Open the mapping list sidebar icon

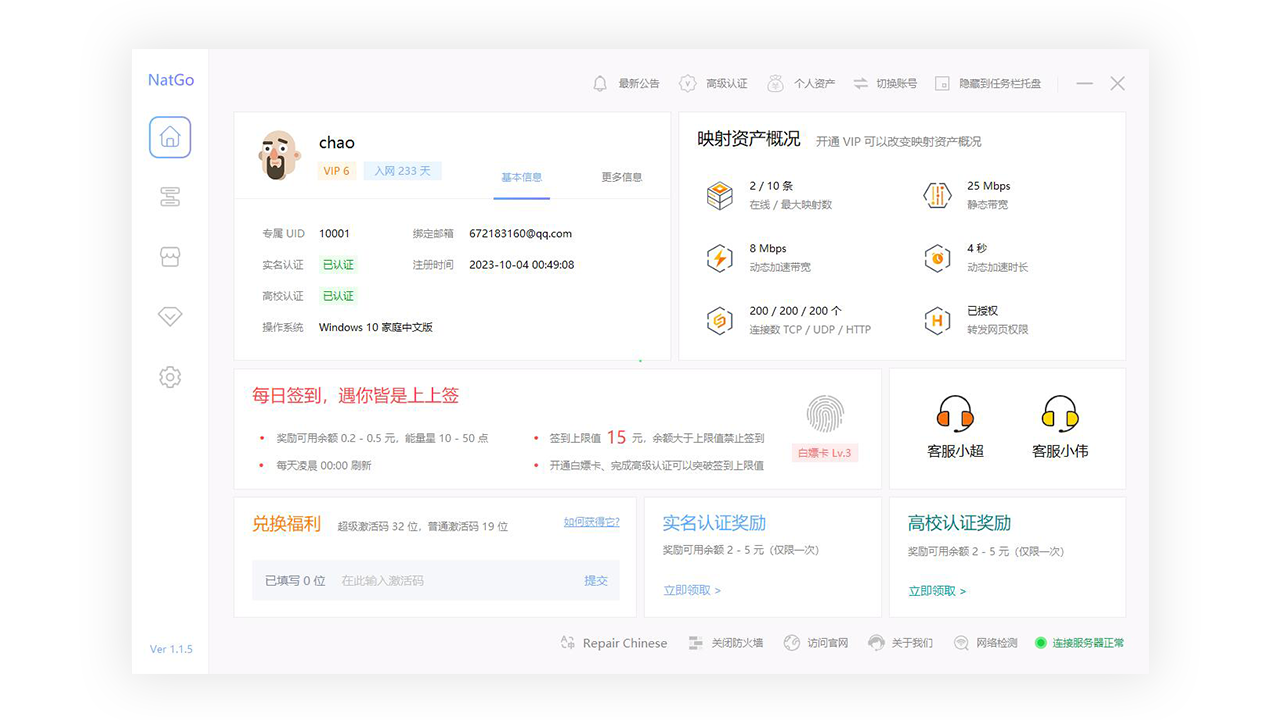tap(170, 197)
